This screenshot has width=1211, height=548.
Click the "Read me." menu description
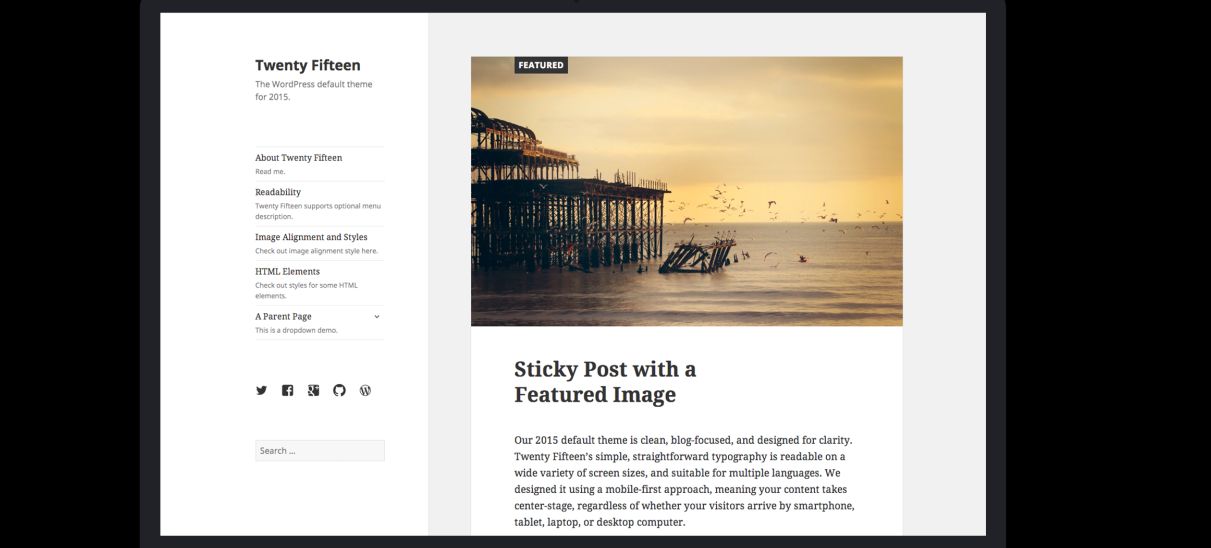pyautogui.click(x=270, y=171)
